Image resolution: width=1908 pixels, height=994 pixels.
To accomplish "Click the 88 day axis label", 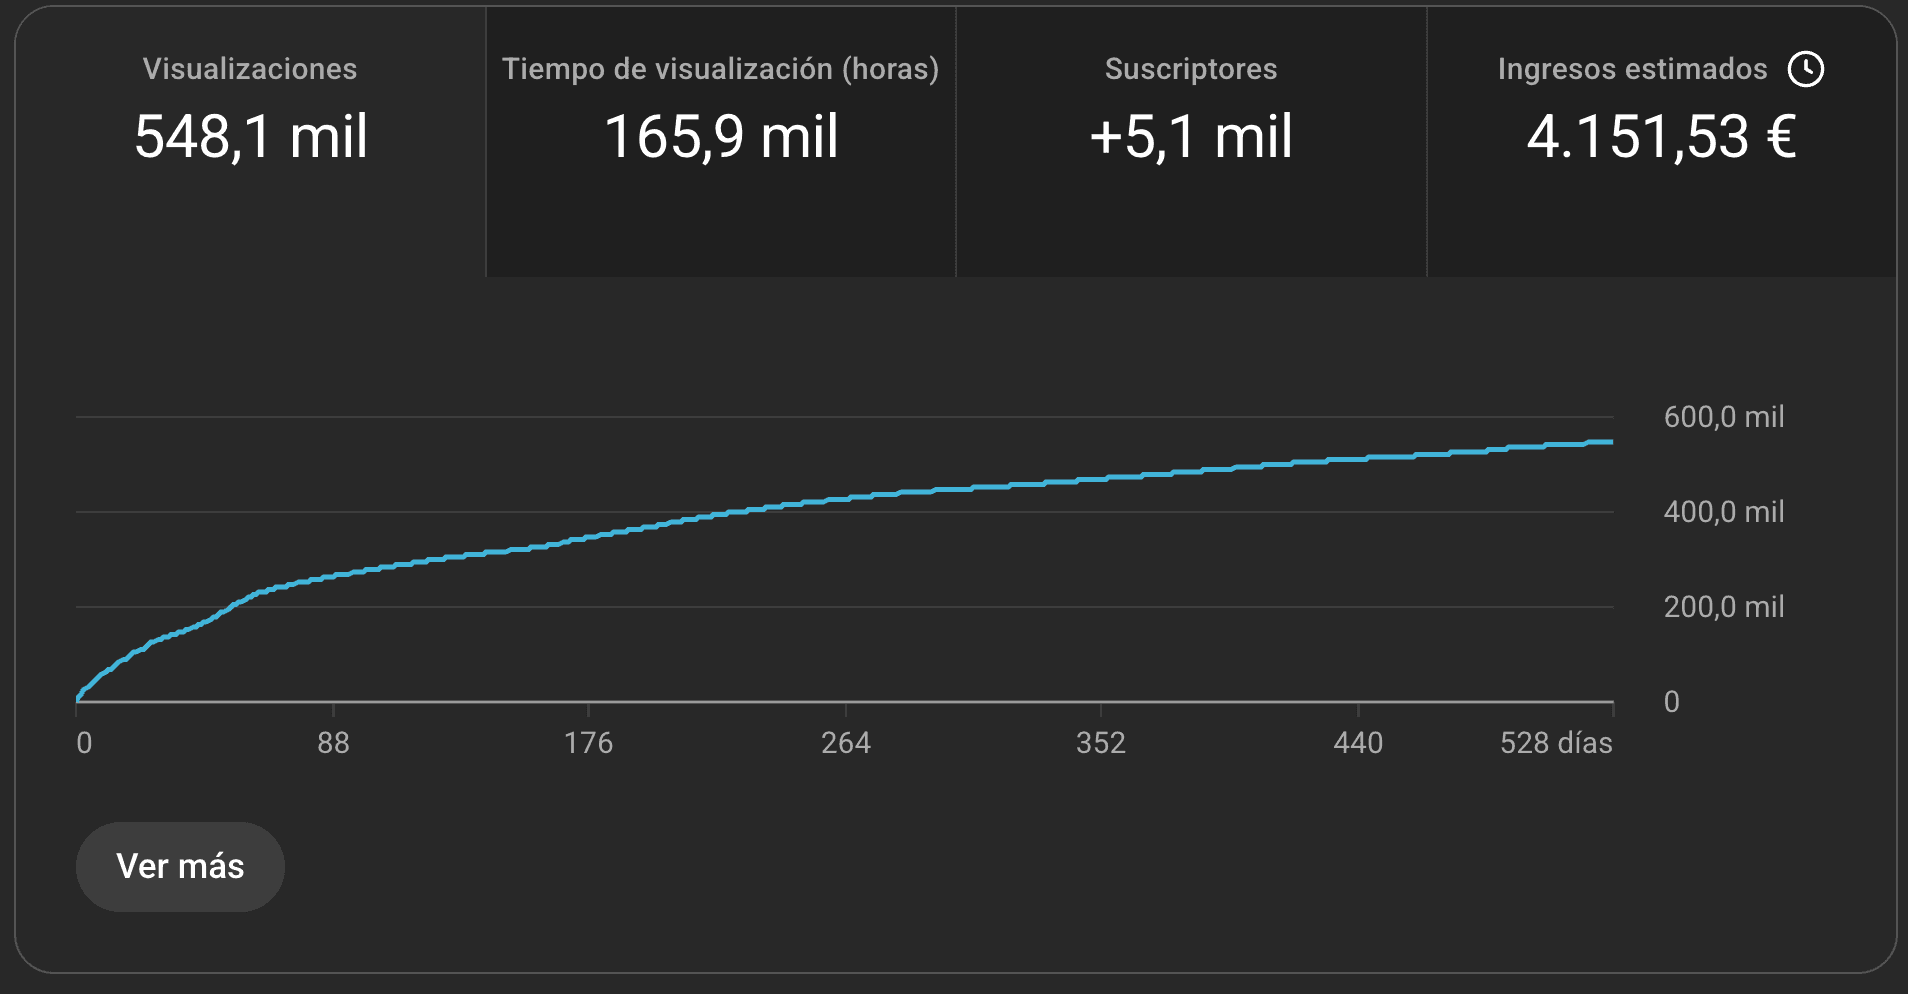I will [x=333, y=743].
